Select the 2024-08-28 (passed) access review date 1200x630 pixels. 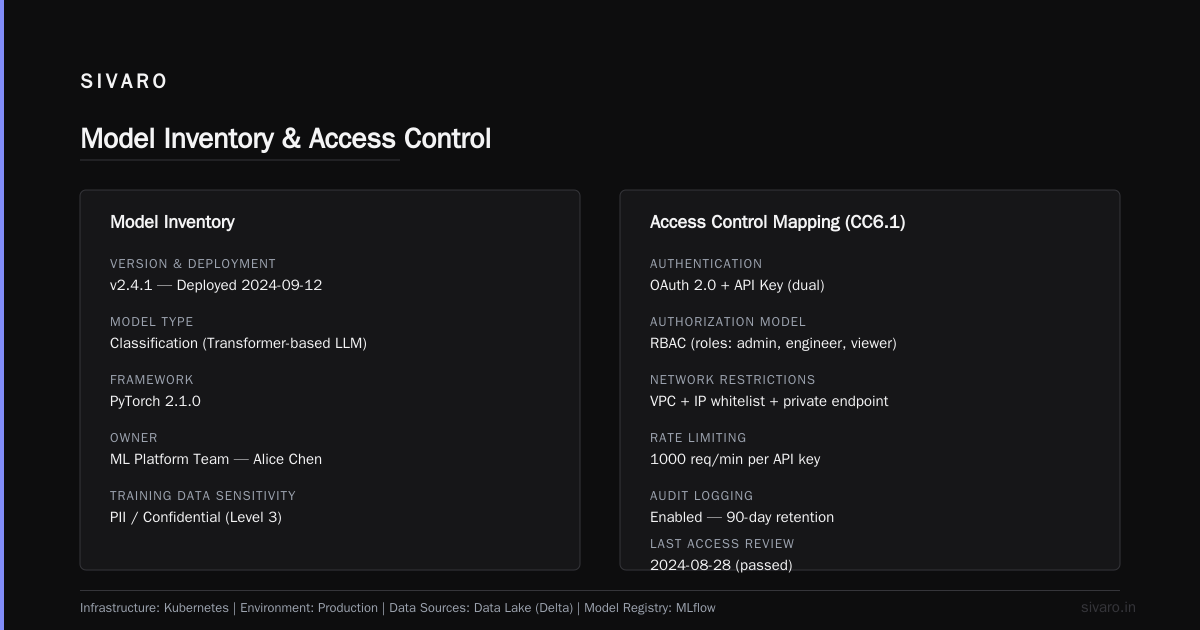point(721,565)
